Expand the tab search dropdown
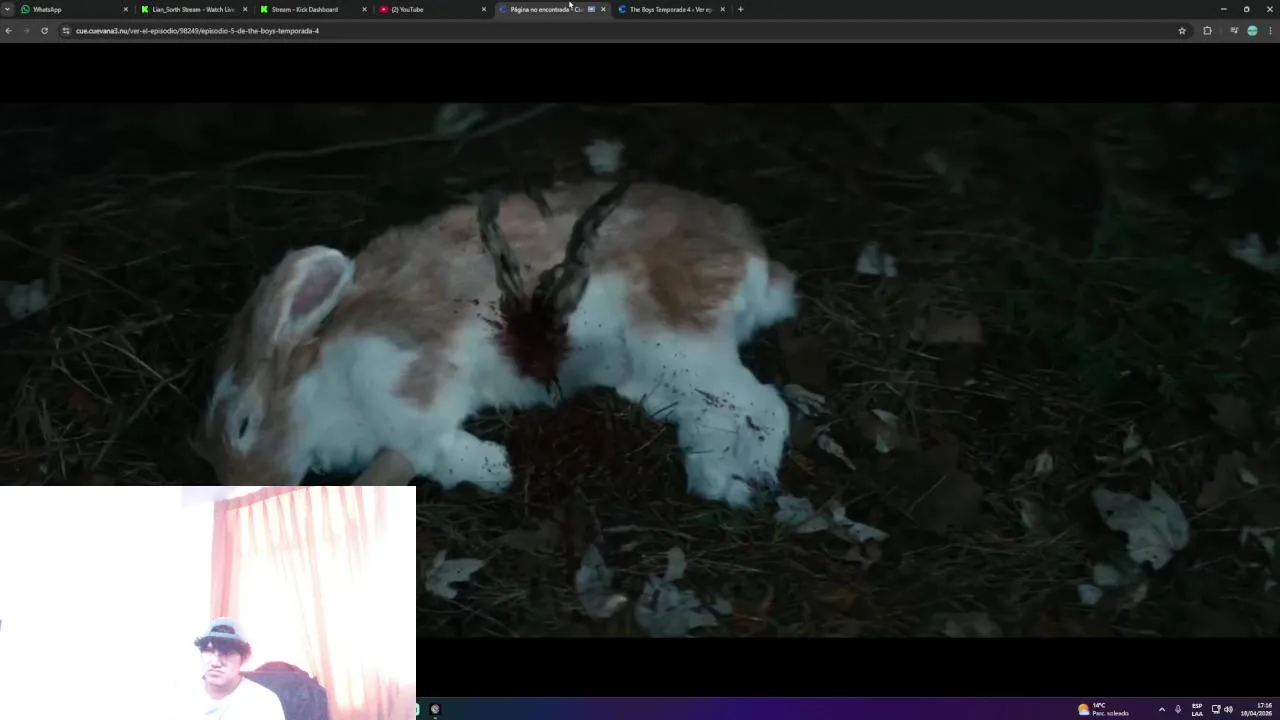1280x720 pixels. [7, 9]
